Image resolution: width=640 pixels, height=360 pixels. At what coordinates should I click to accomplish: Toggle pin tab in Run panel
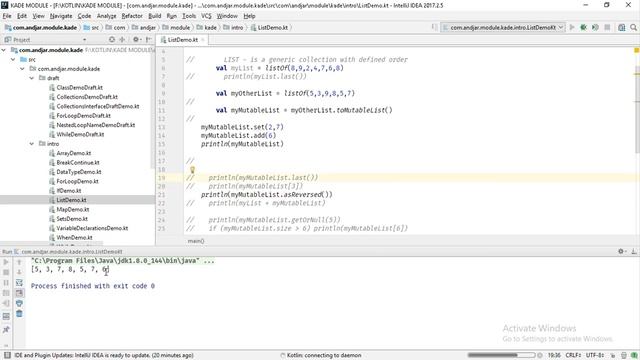coord(6,330)
